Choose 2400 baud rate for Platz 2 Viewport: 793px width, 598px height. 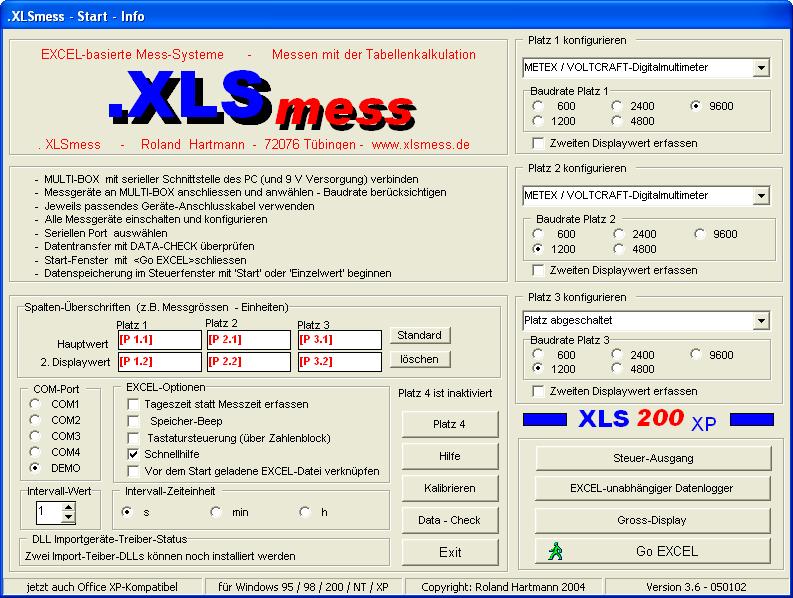(x=619, y=234)
